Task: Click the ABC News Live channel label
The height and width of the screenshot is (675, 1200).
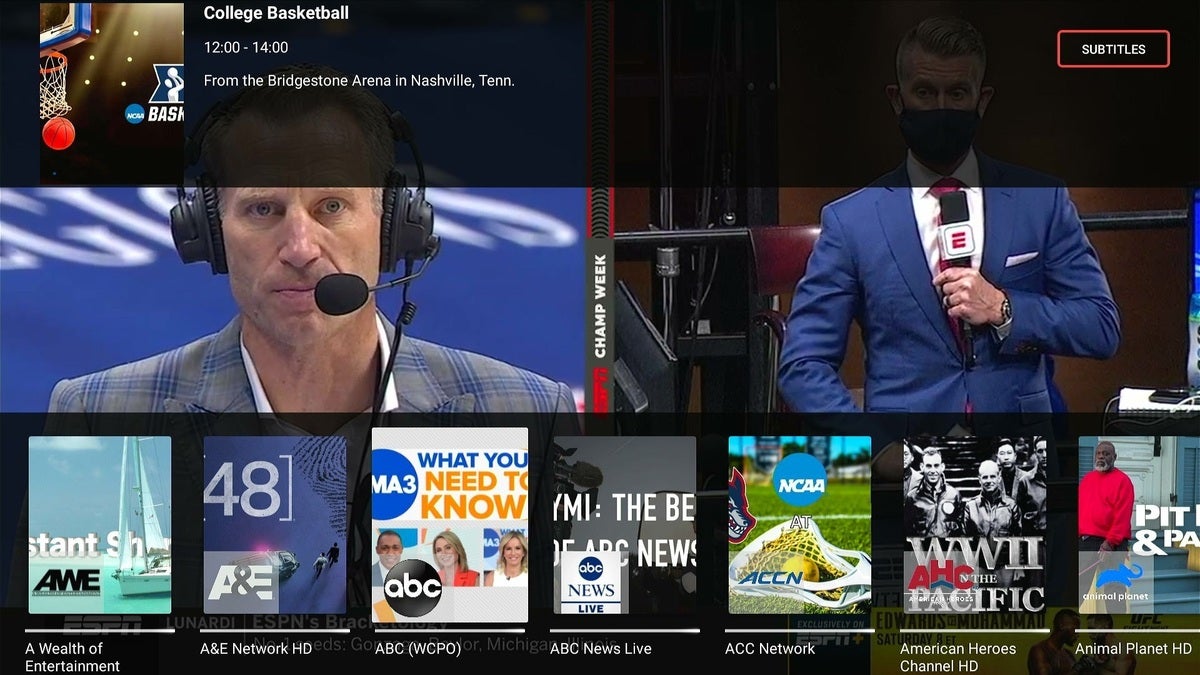Action: tap(601, 649)
